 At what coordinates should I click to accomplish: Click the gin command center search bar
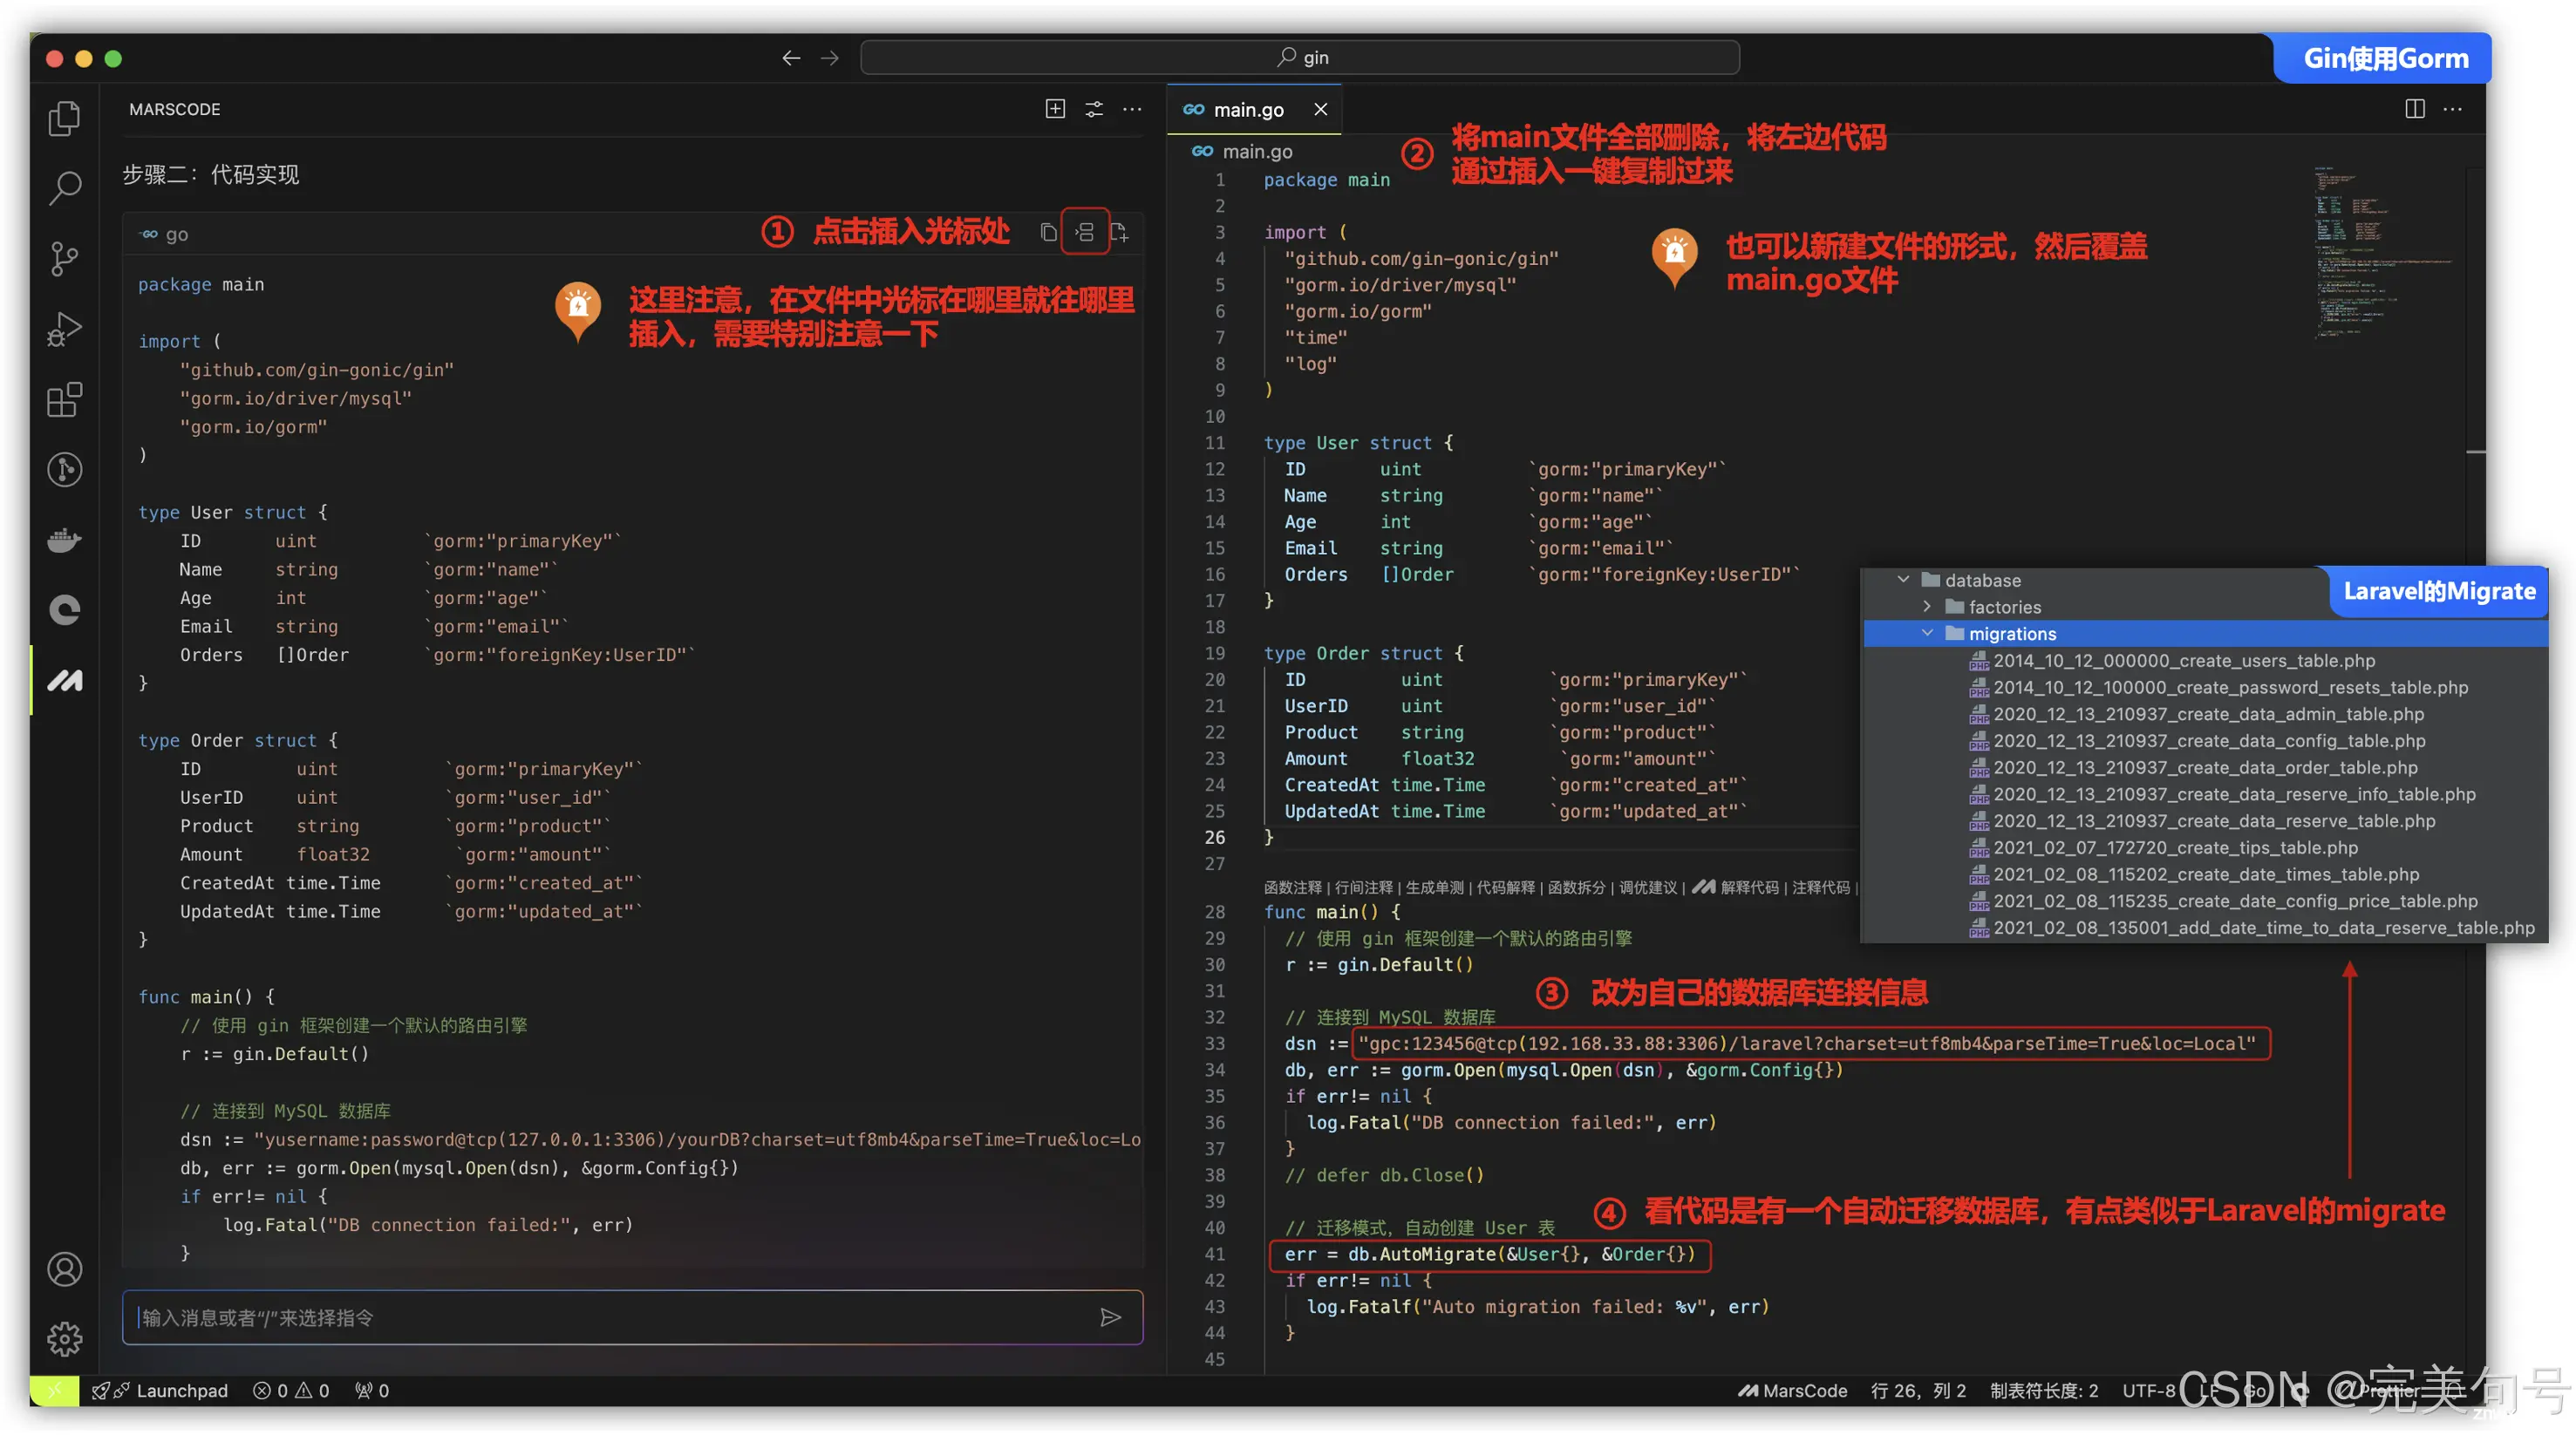(x=1299, y=58)
